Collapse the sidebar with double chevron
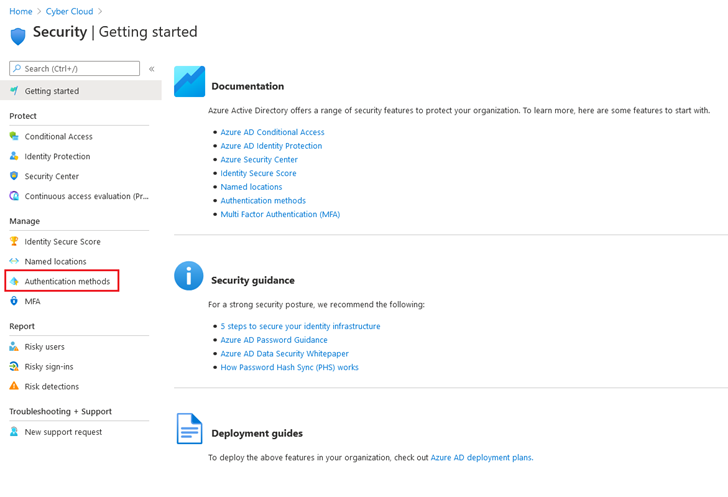The height and width of the screenshot is (497, 728). (x=151, y=69)
